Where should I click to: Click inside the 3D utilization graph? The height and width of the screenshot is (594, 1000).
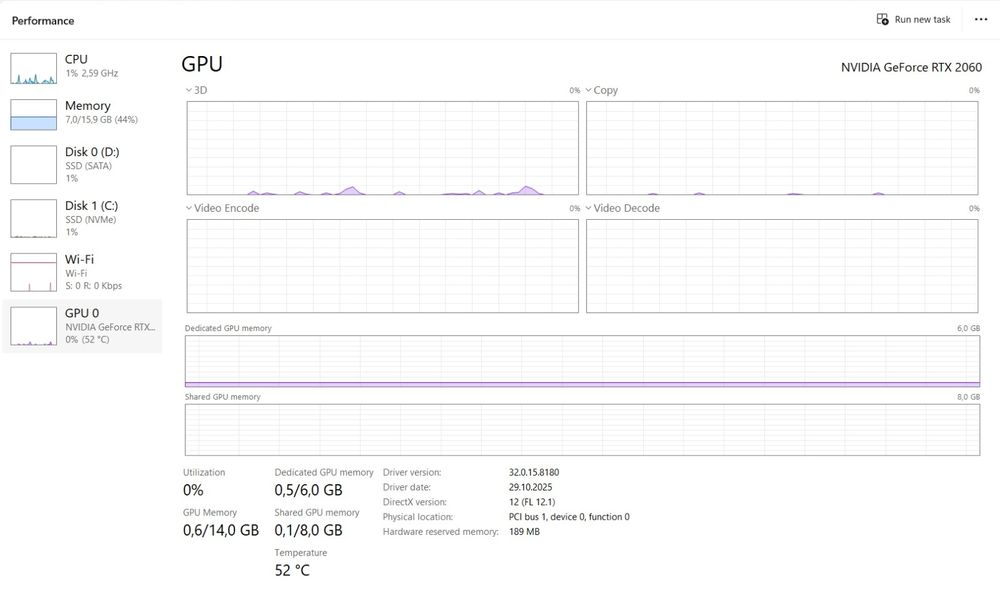pyautogui.click(x=382, y=148)
